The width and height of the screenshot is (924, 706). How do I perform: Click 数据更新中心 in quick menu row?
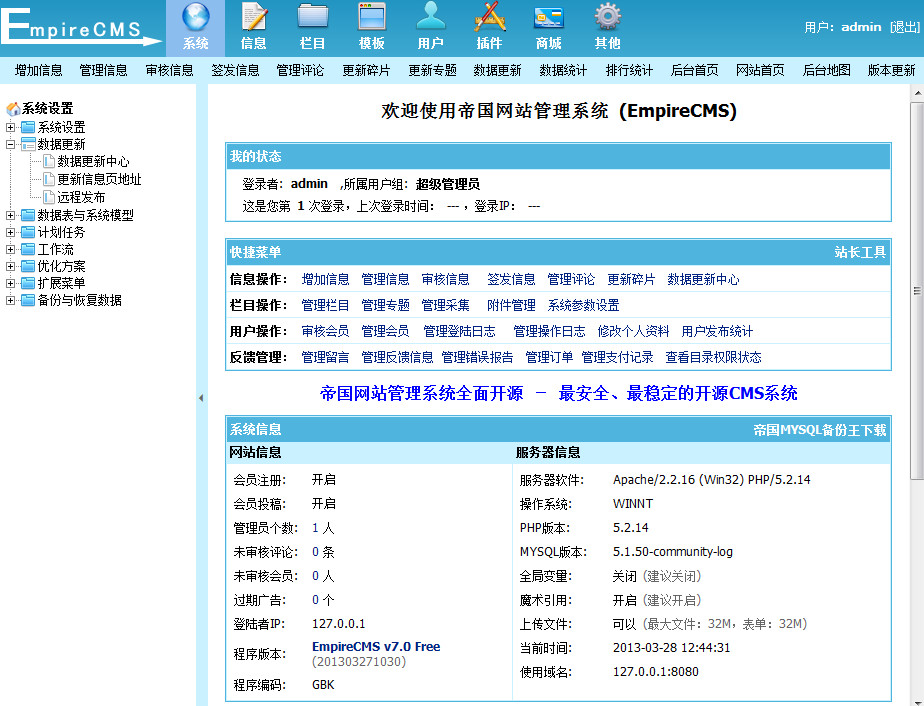pyautogui.click(x=703, y=279)
